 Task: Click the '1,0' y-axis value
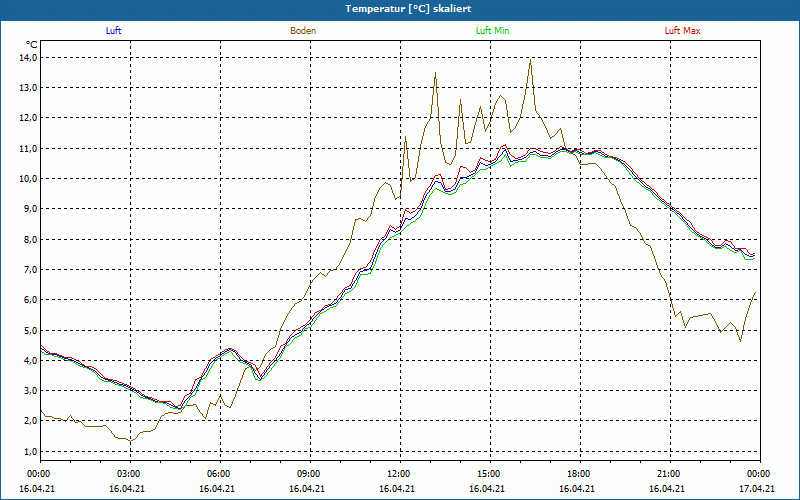31,451
